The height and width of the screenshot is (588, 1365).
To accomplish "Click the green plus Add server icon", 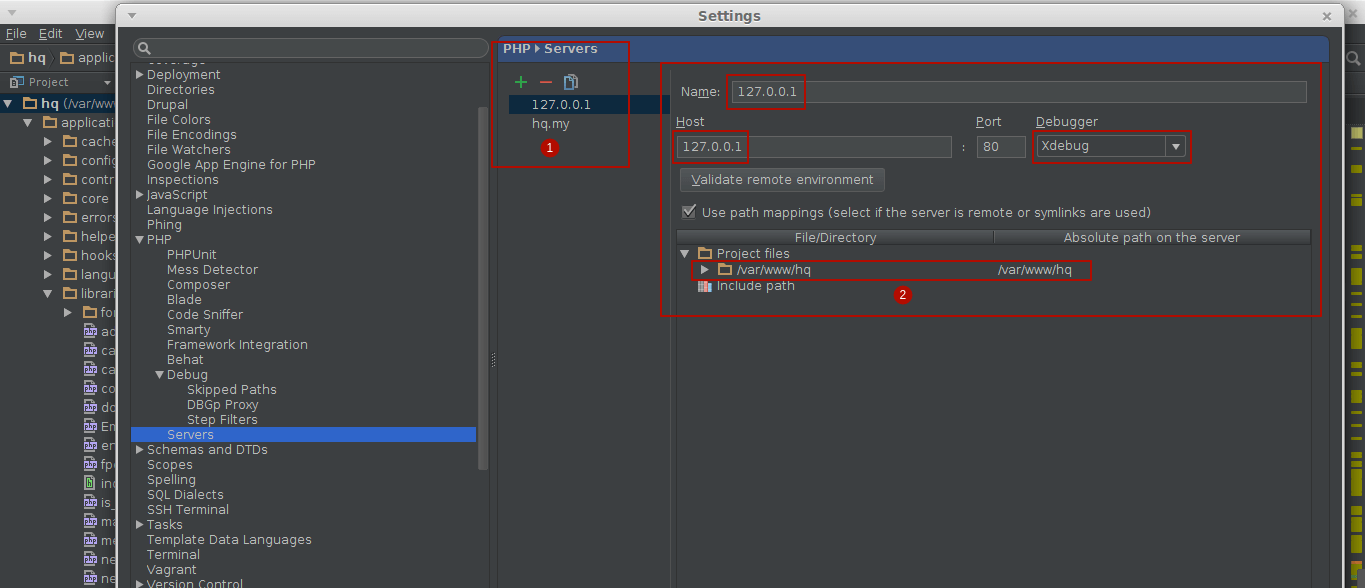I will tap(520, 82).
